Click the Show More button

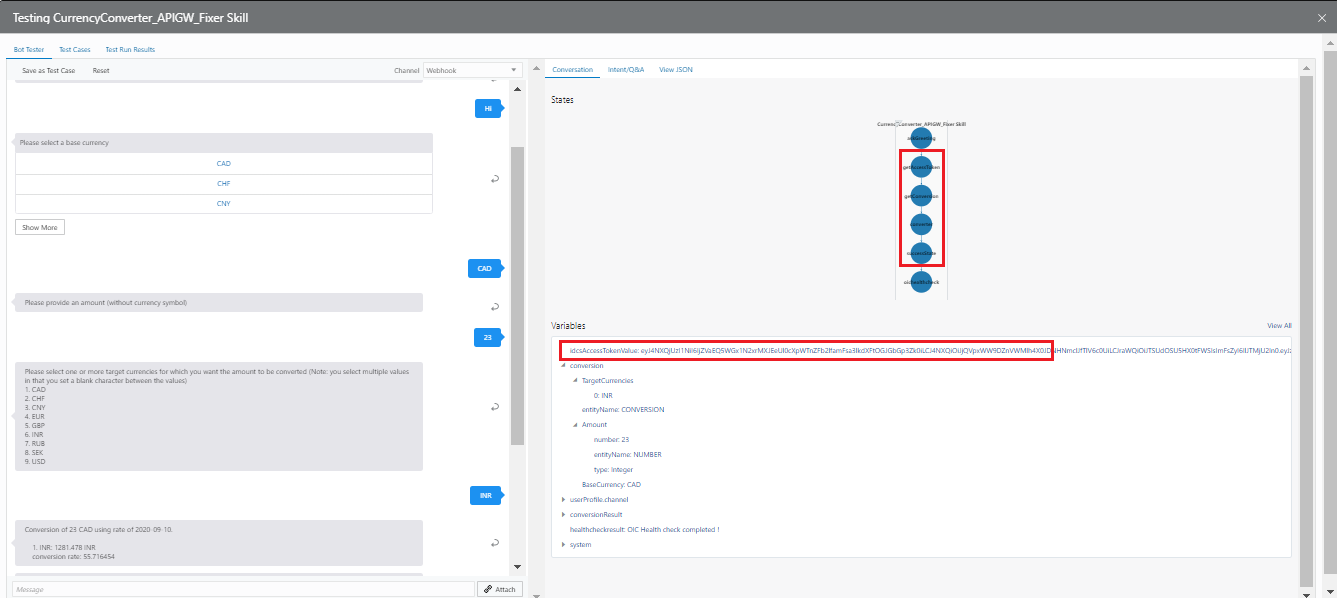coord(40,228)
